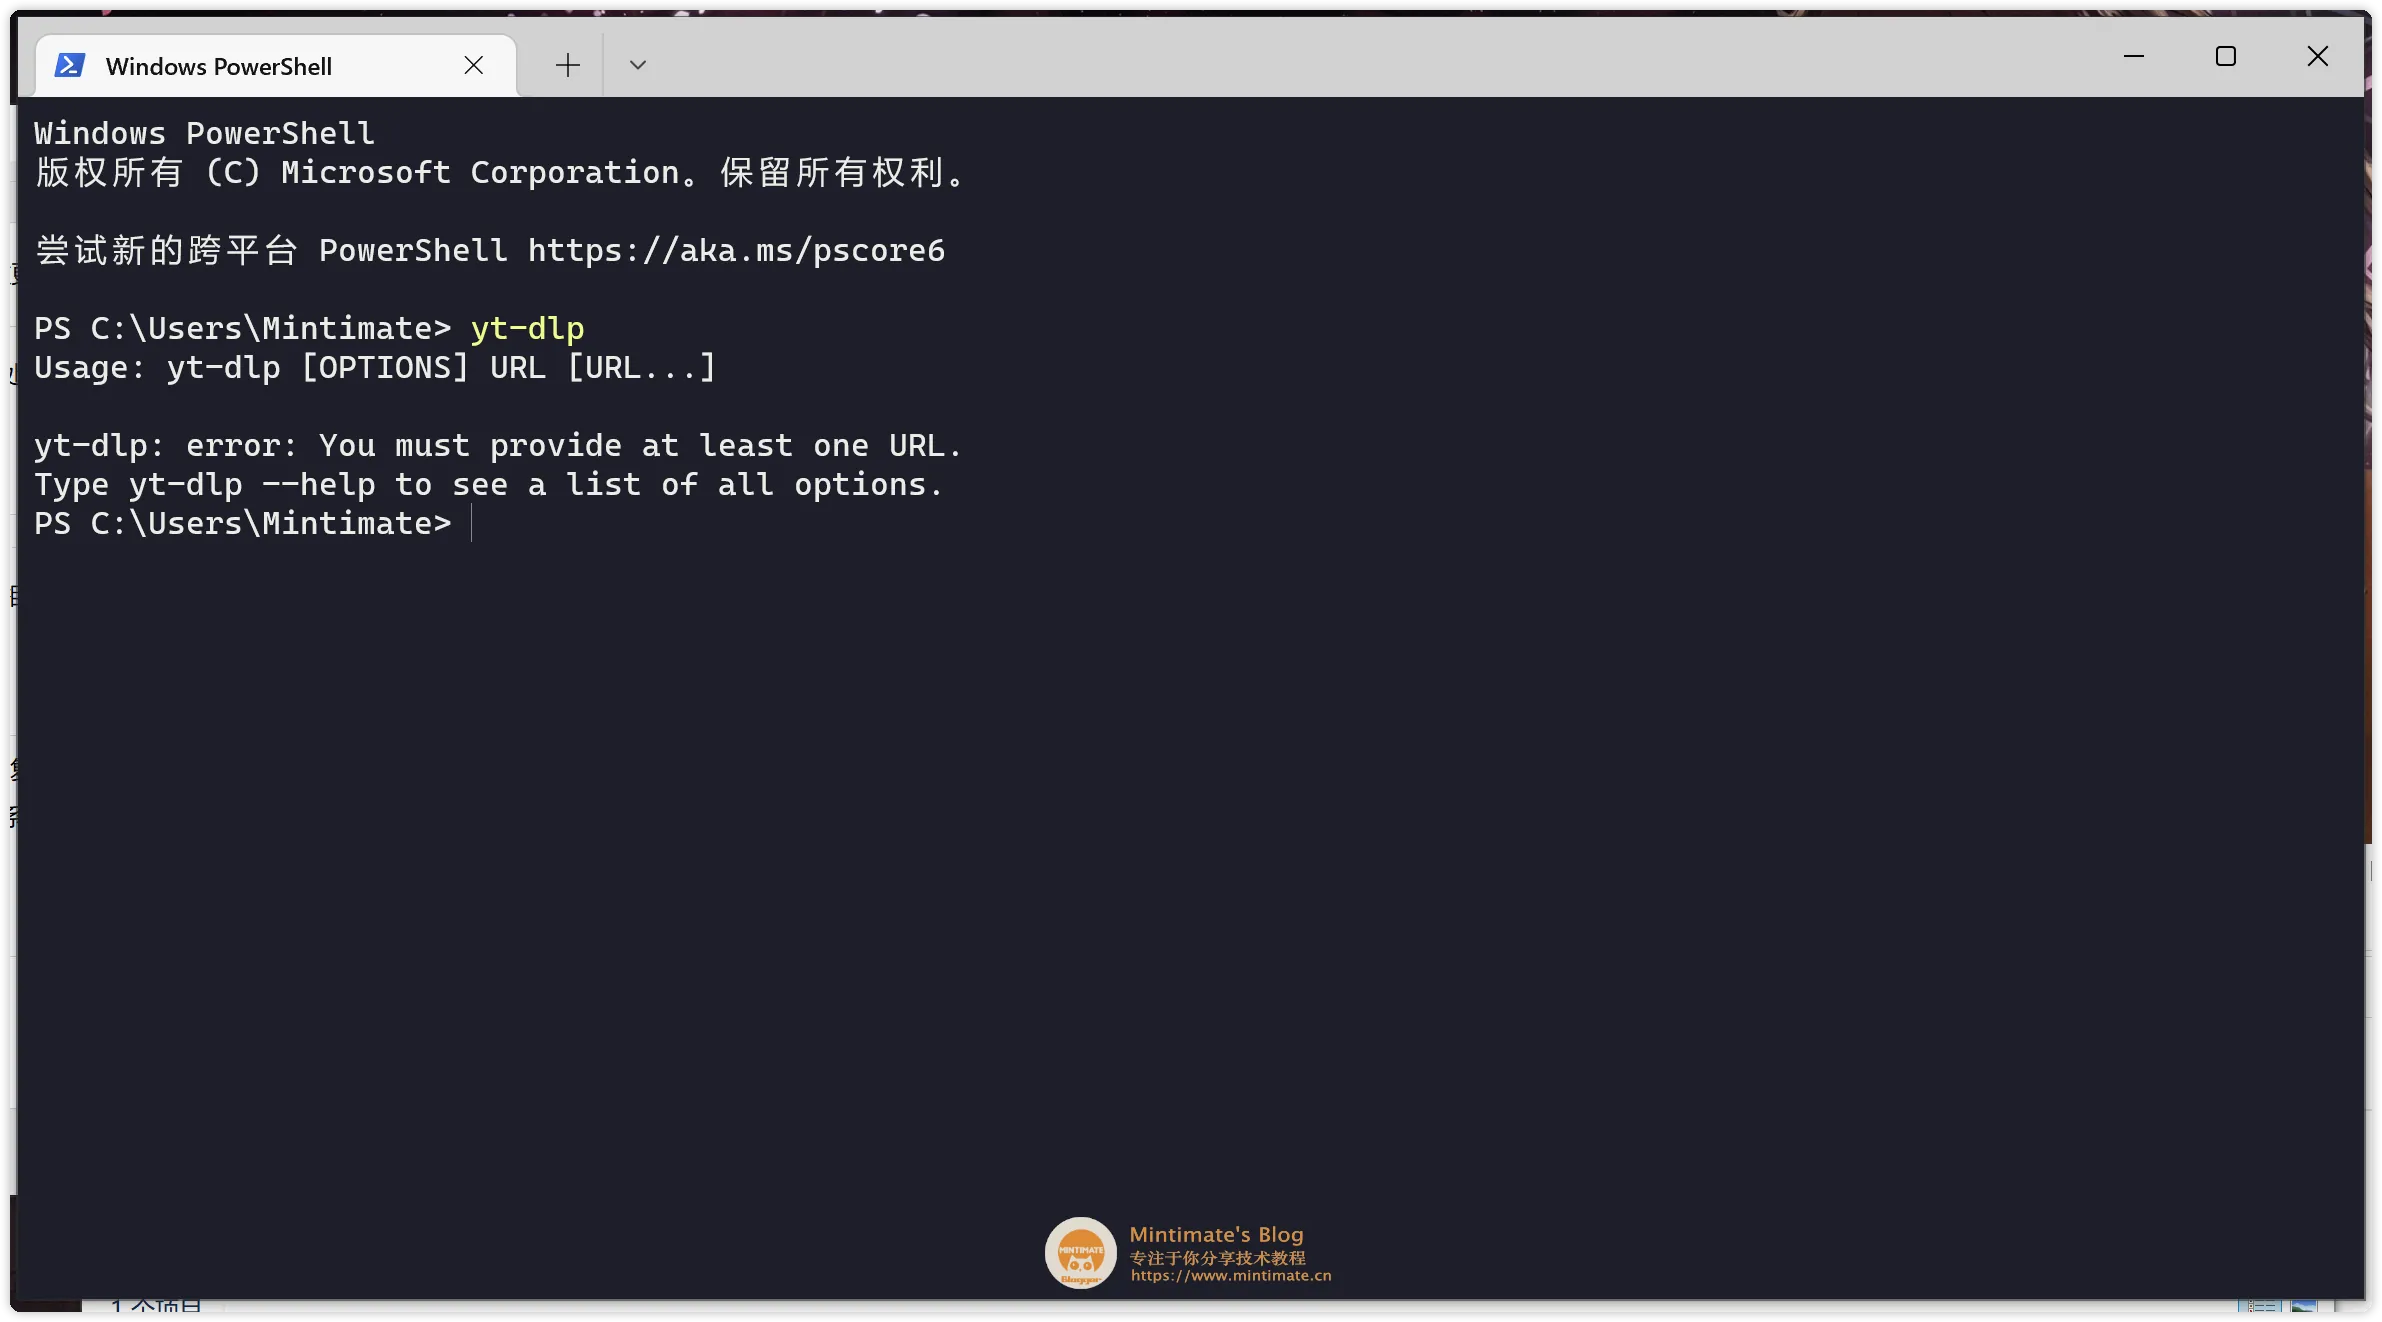Screen dimensions: 2382x1322
Task: Click the https://aka.ms/pscore6 link text
Action: coord(736,251)
